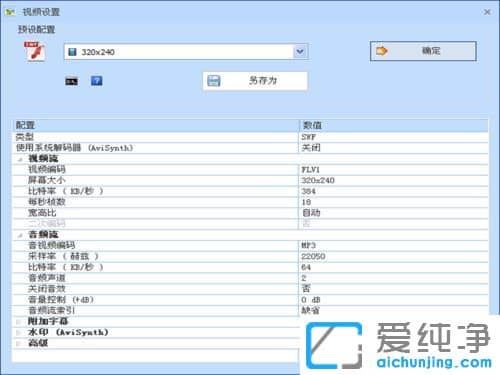Screen dimensions: 500x375
Task: Select the 音视频编码 row
Action: [x=251, y=245]
